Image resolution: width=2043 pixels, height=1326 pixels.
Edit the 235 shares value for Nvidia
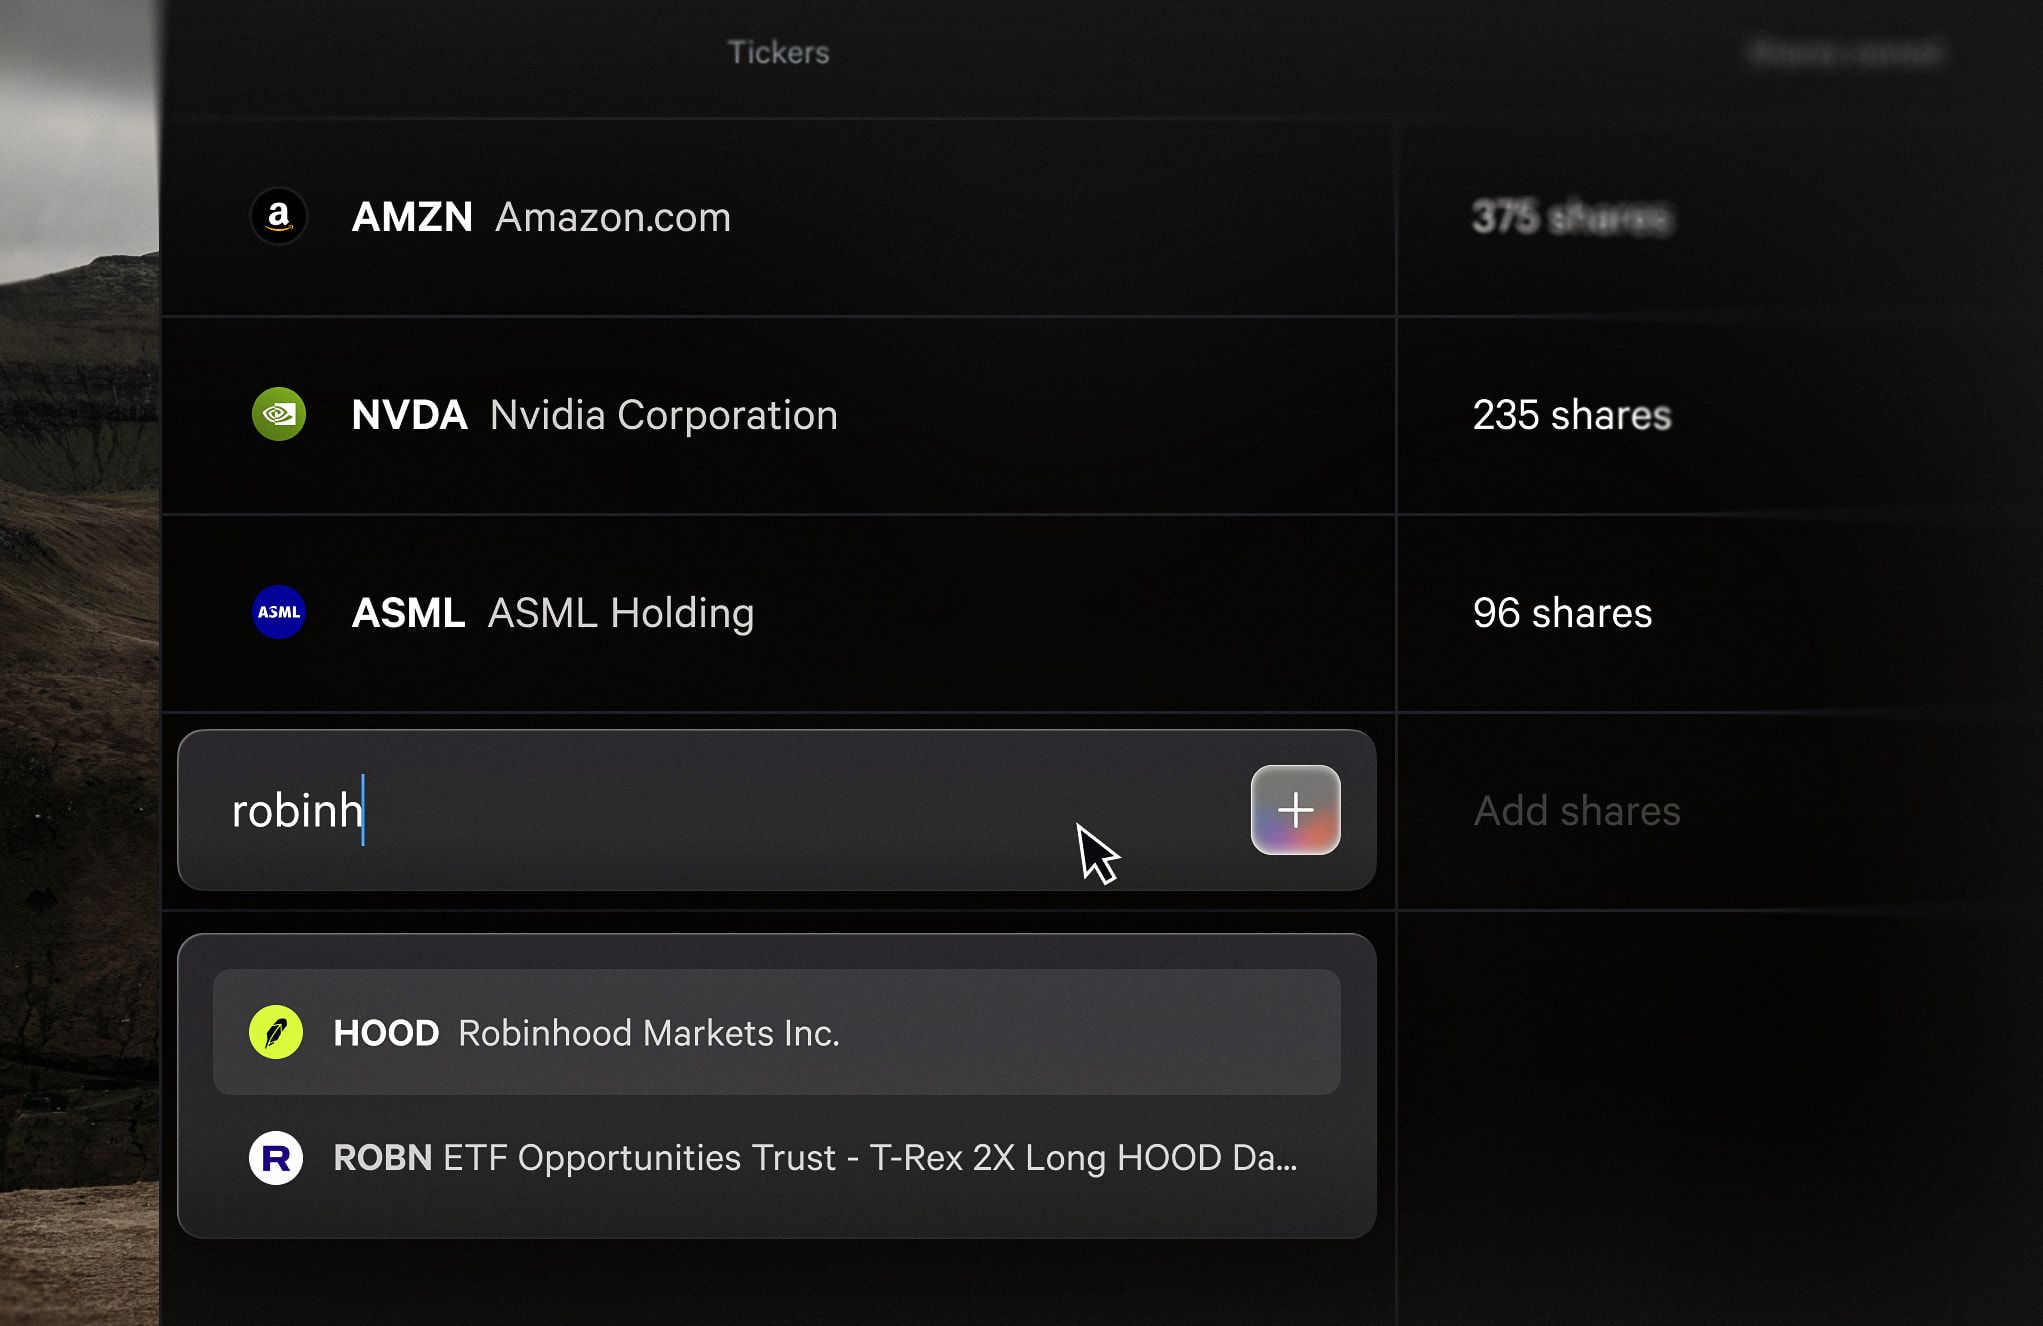pos(1571,415)
